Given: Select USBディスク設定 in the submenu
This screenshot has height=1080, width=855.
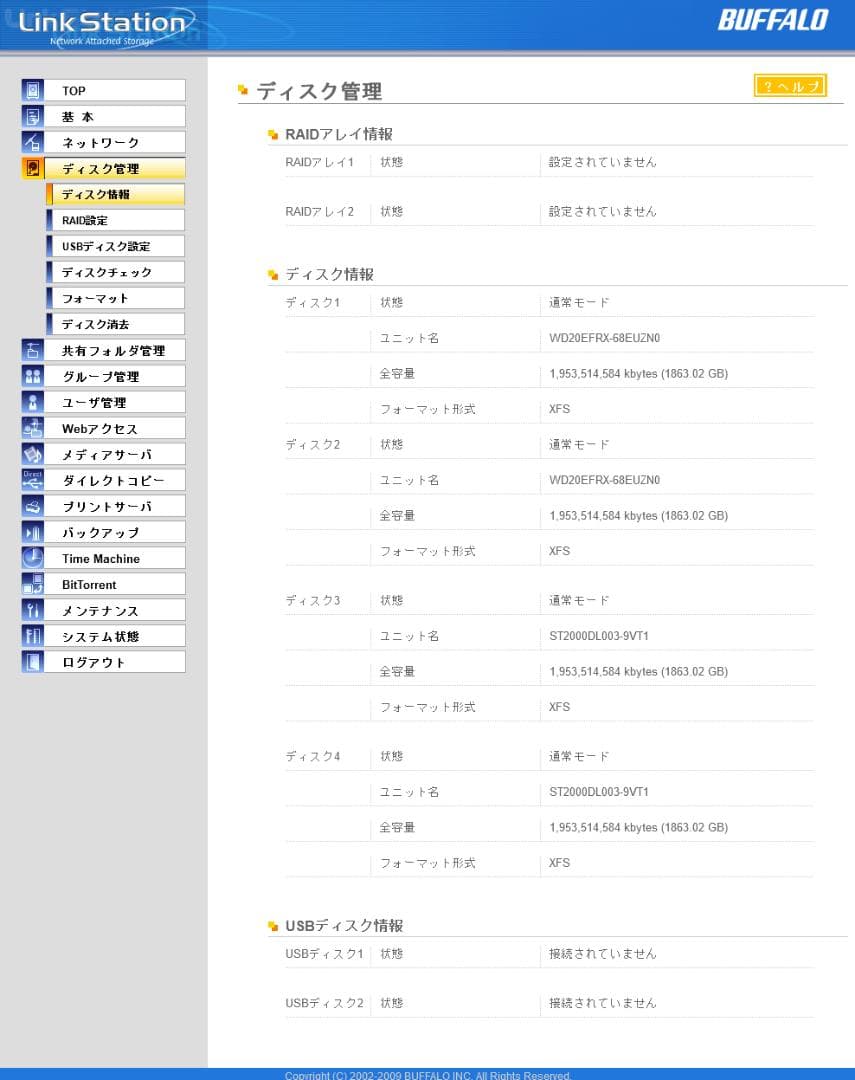Looking at the screenshot, I should (x=115, y=246).
